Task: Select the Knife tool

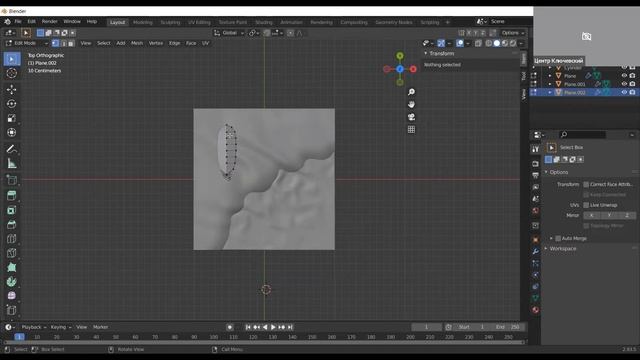Action: click(x=12, y=253)
